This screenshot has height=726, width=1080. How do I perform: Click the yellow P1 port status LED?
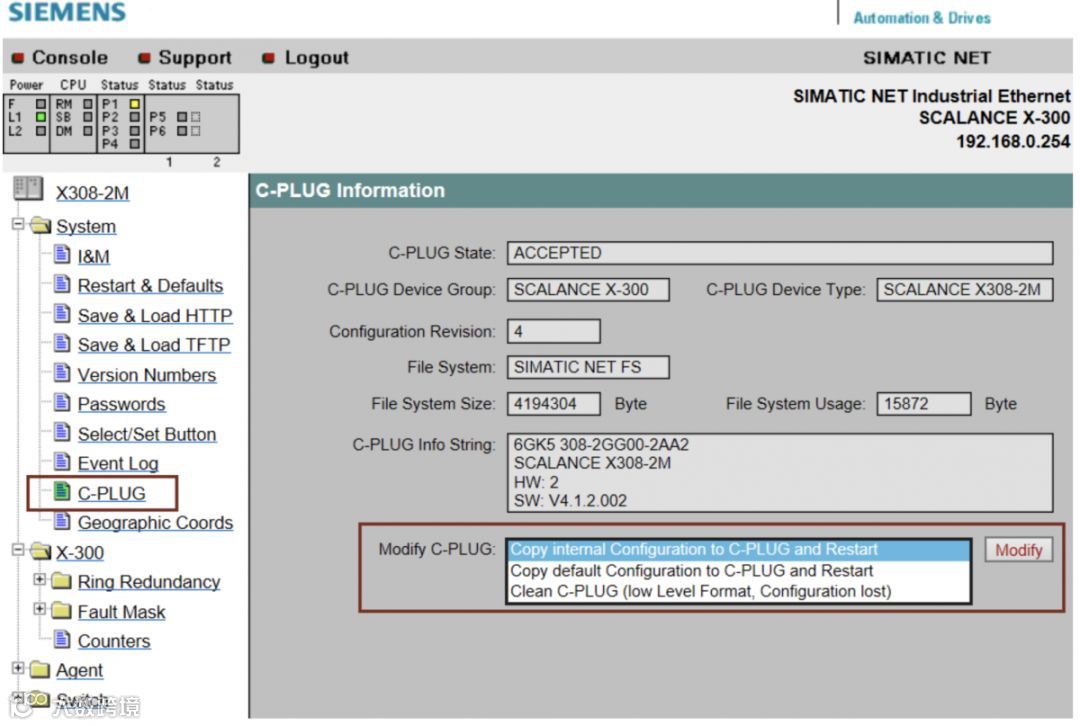(135, 104)
